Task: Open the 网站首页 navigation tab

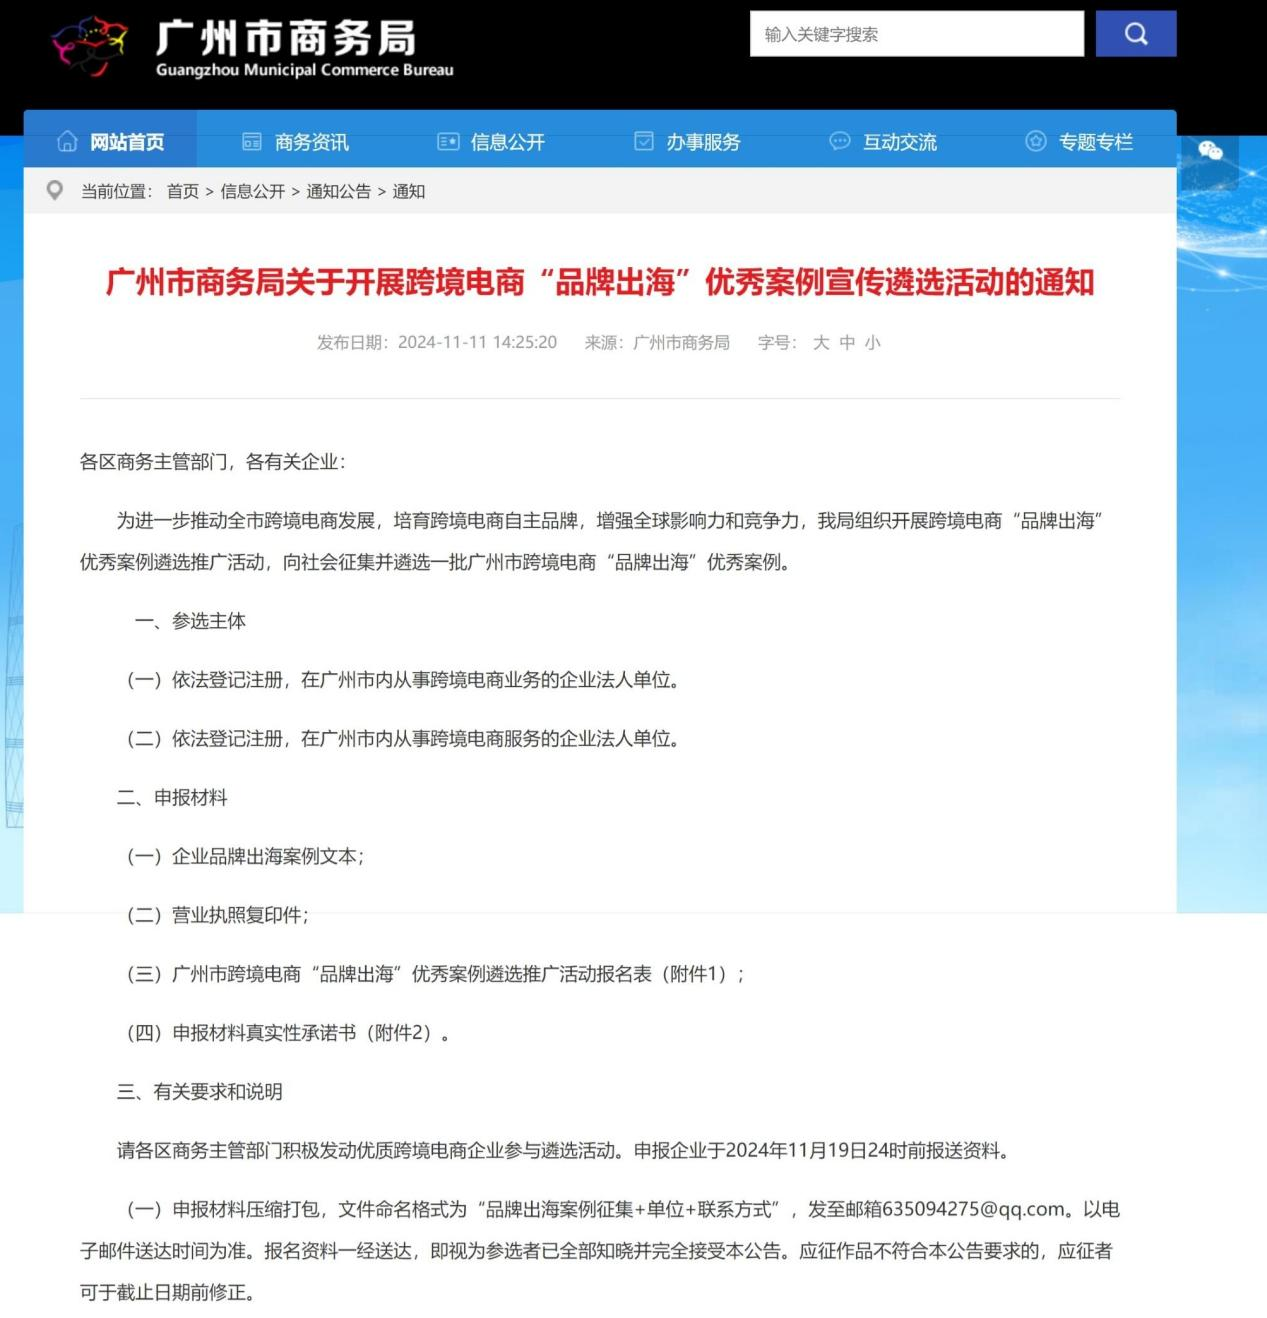Action: 110,141
